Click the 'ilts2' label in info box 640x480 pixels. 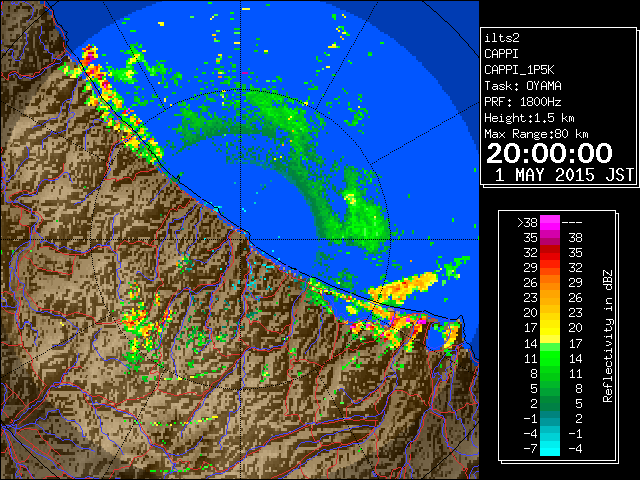pos(502,38)
